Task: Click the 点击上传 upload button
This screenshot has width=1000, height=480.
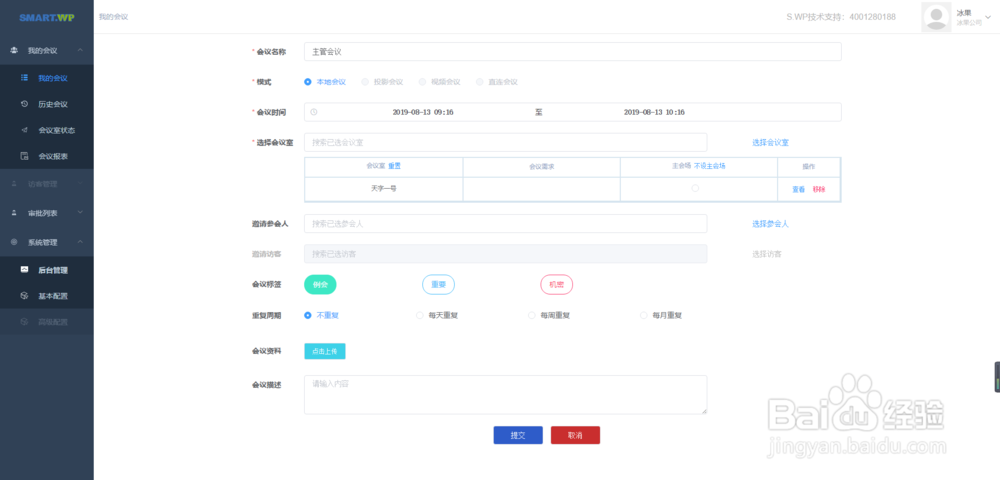Action: [325, 351]
